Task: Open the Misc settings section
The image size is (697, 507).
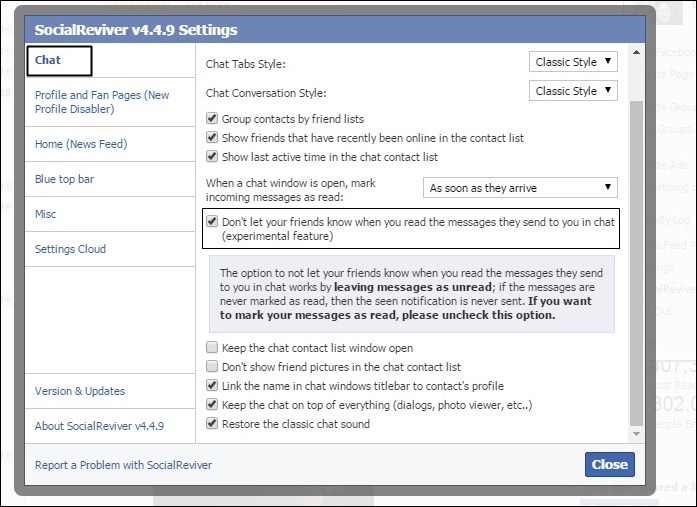Action: tap(110, 214)
